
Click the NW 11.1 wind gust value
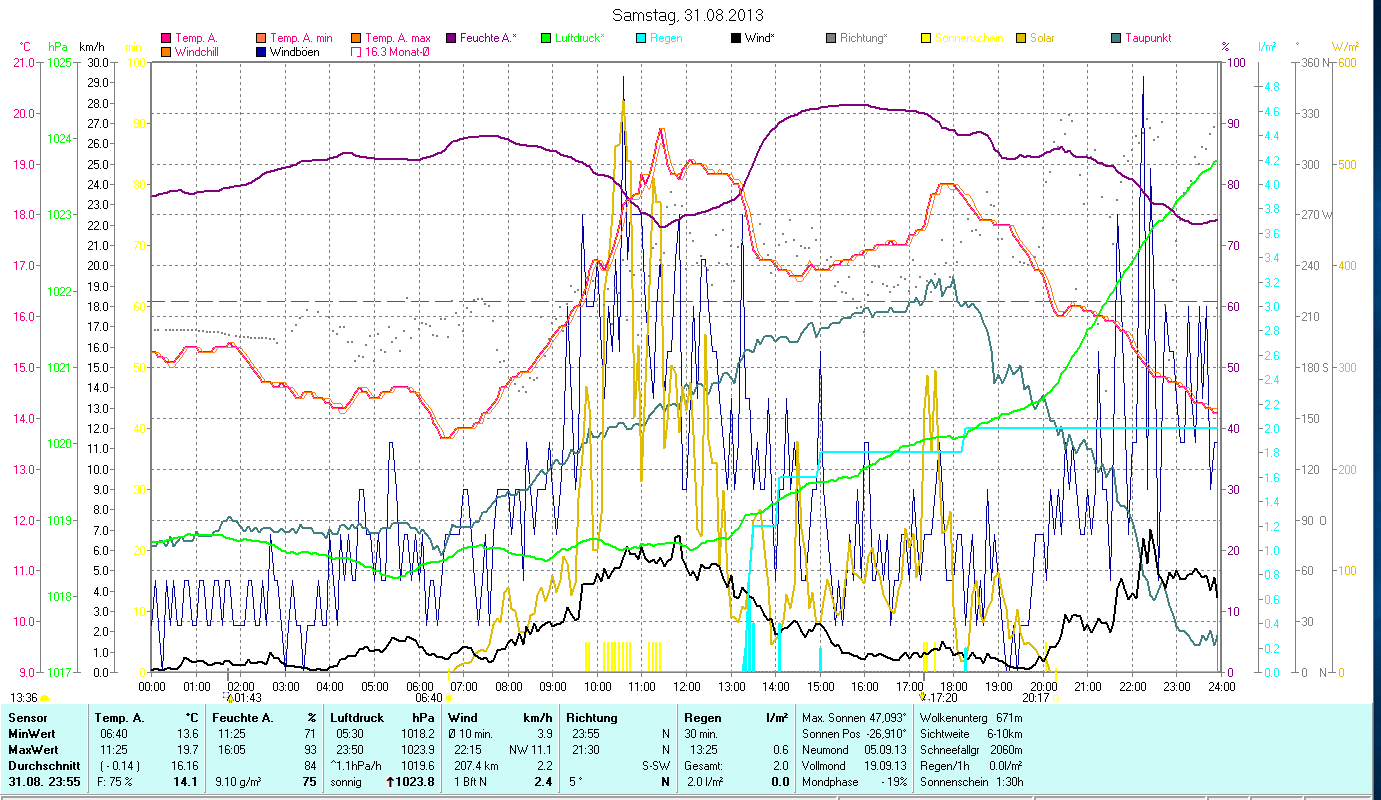point(530,750)
